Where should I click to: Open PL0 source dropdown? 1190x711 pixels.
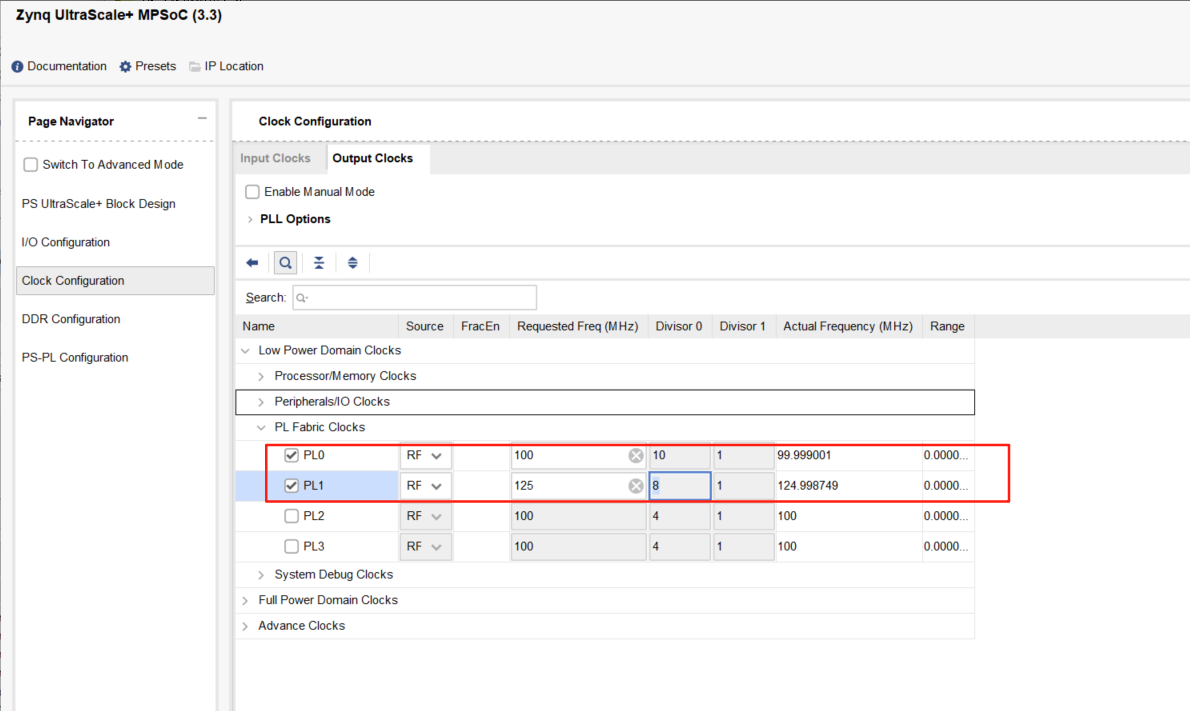tap(426, 455)
